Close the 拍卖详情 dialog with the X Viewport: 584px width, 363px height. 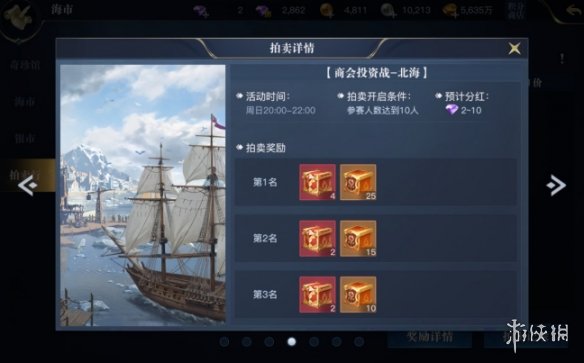pyautogui.click(x=514, y=48)
